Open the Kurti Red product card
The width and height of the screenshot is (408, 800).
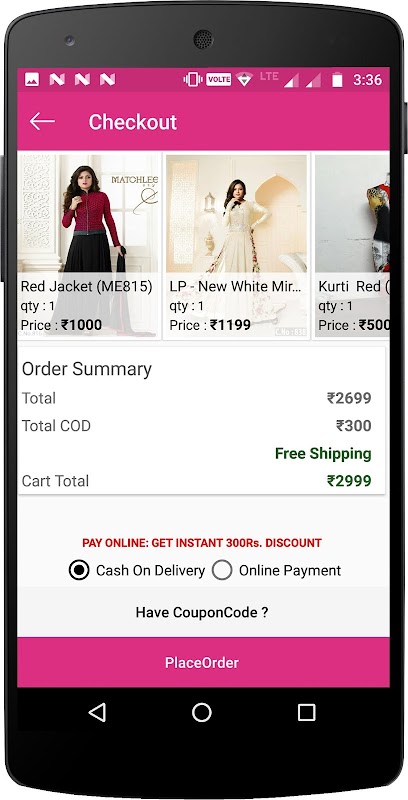click(x=351, y=246)
